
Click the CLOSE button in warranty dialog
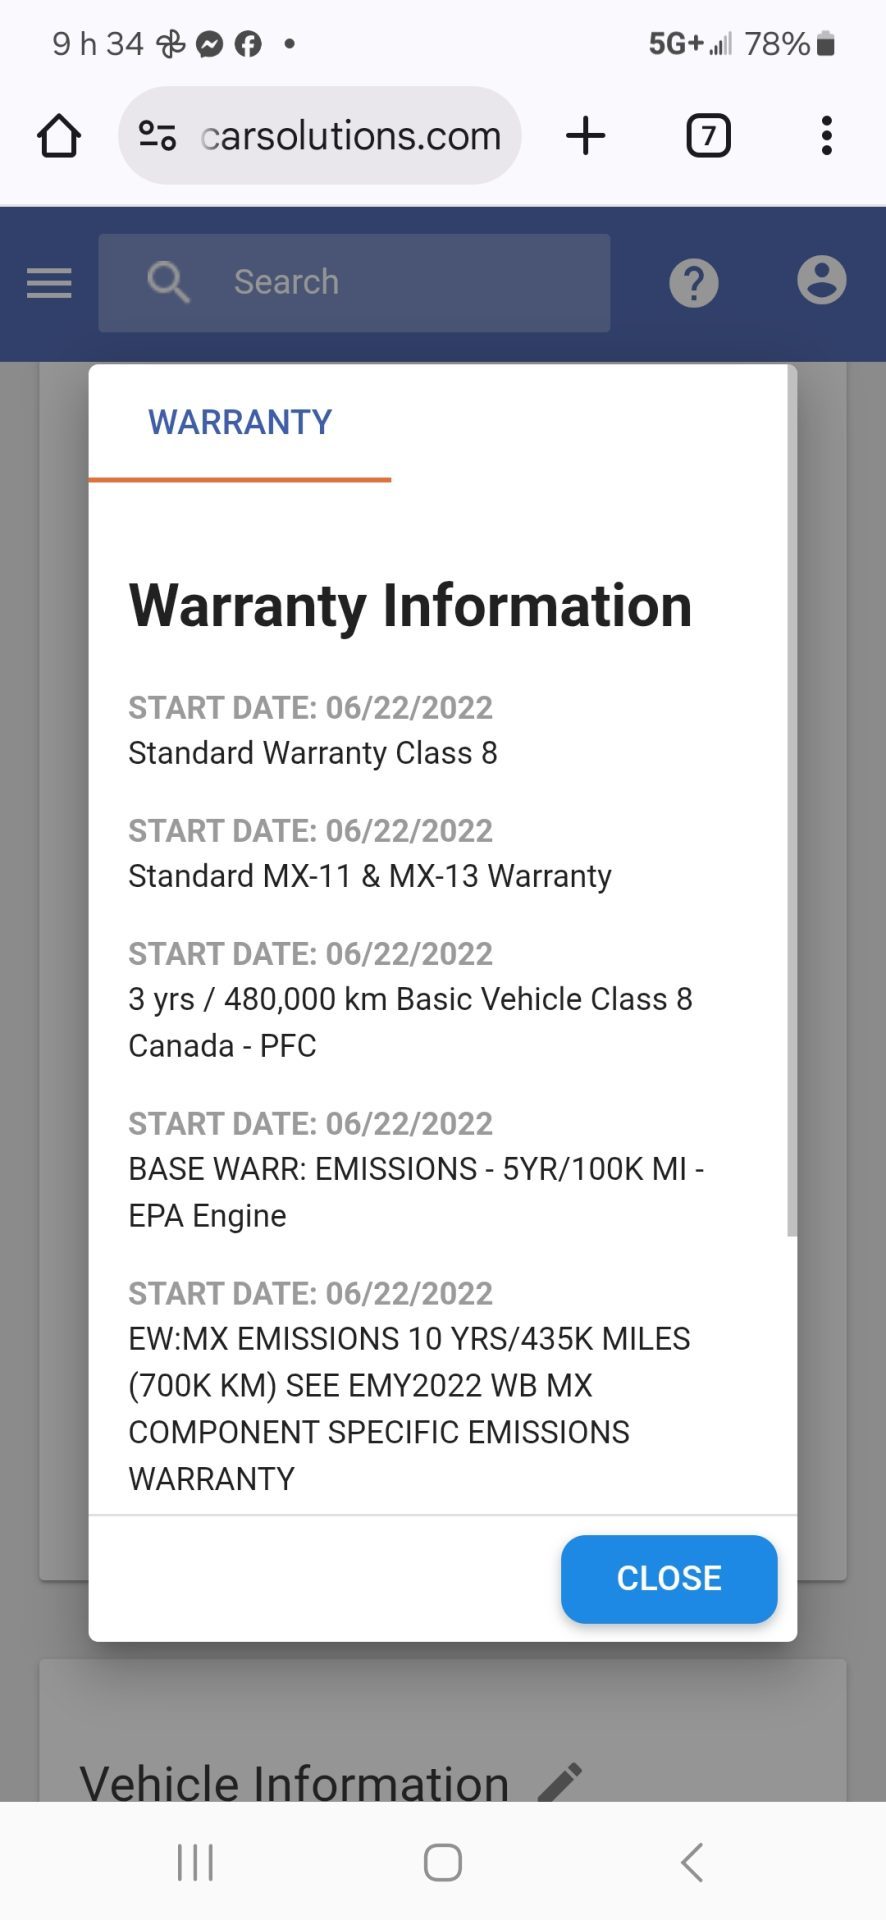[x=669, y=1578]
